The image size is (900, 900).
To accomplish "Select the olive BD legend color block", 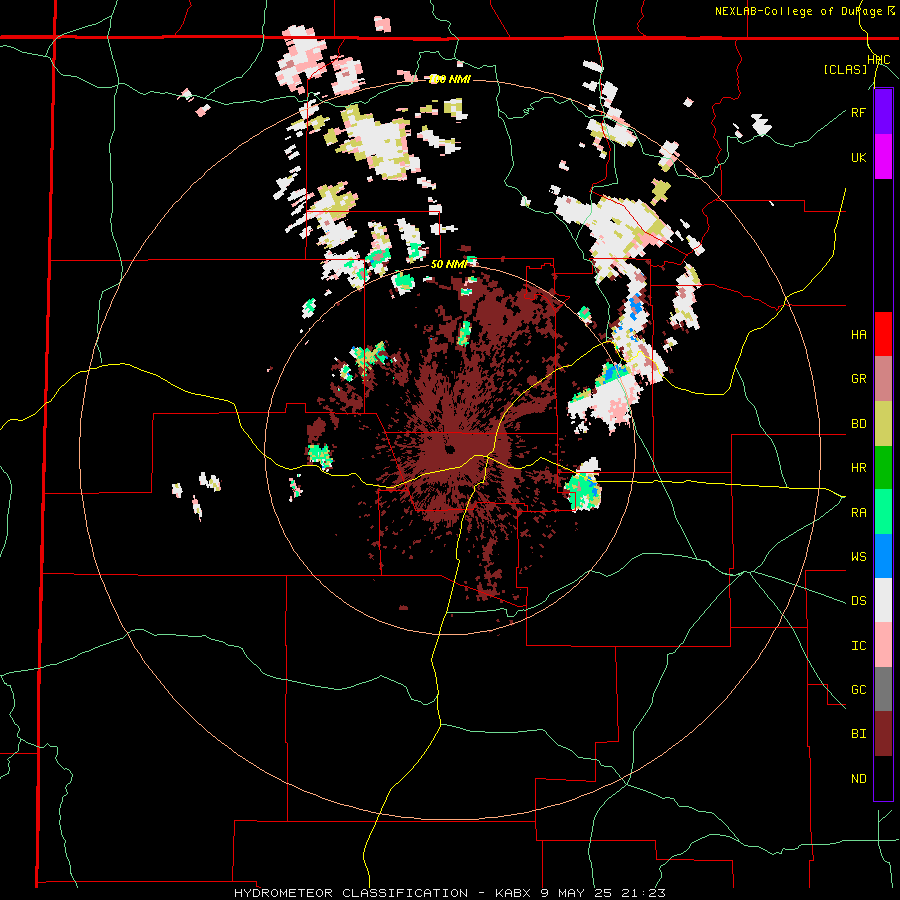I will pyautogui.click(x=883, y=424).
